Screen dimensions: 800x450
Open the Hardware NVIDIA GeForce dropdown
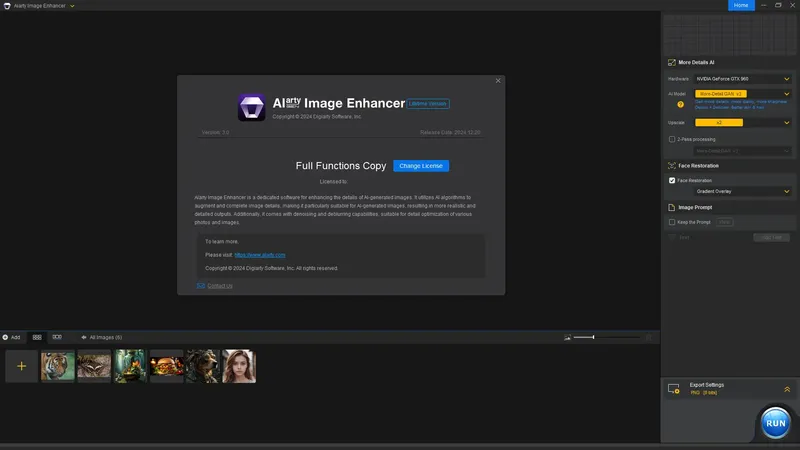[x=742, y=79]
